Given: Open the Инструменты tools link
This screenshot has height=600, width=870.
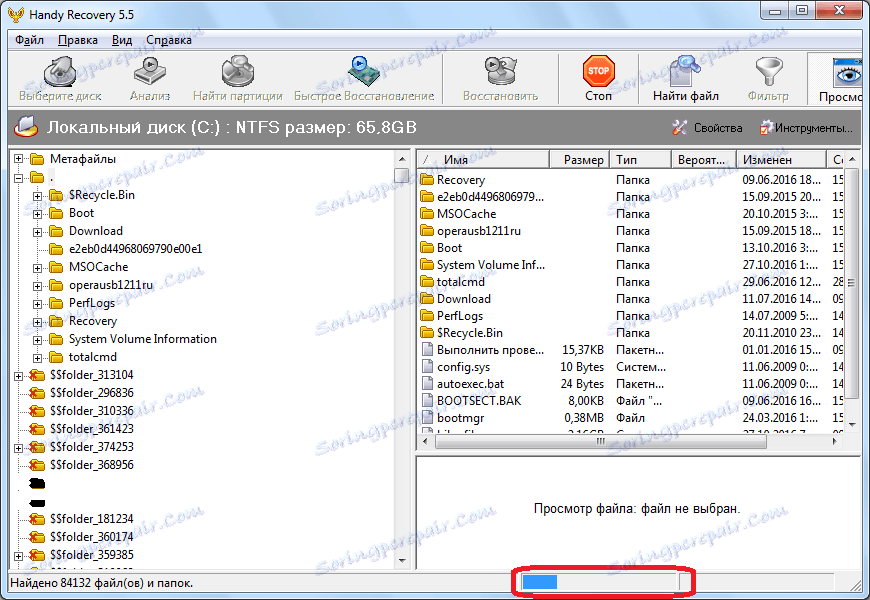Looking at the screenshot, I should tap(806, 128).
